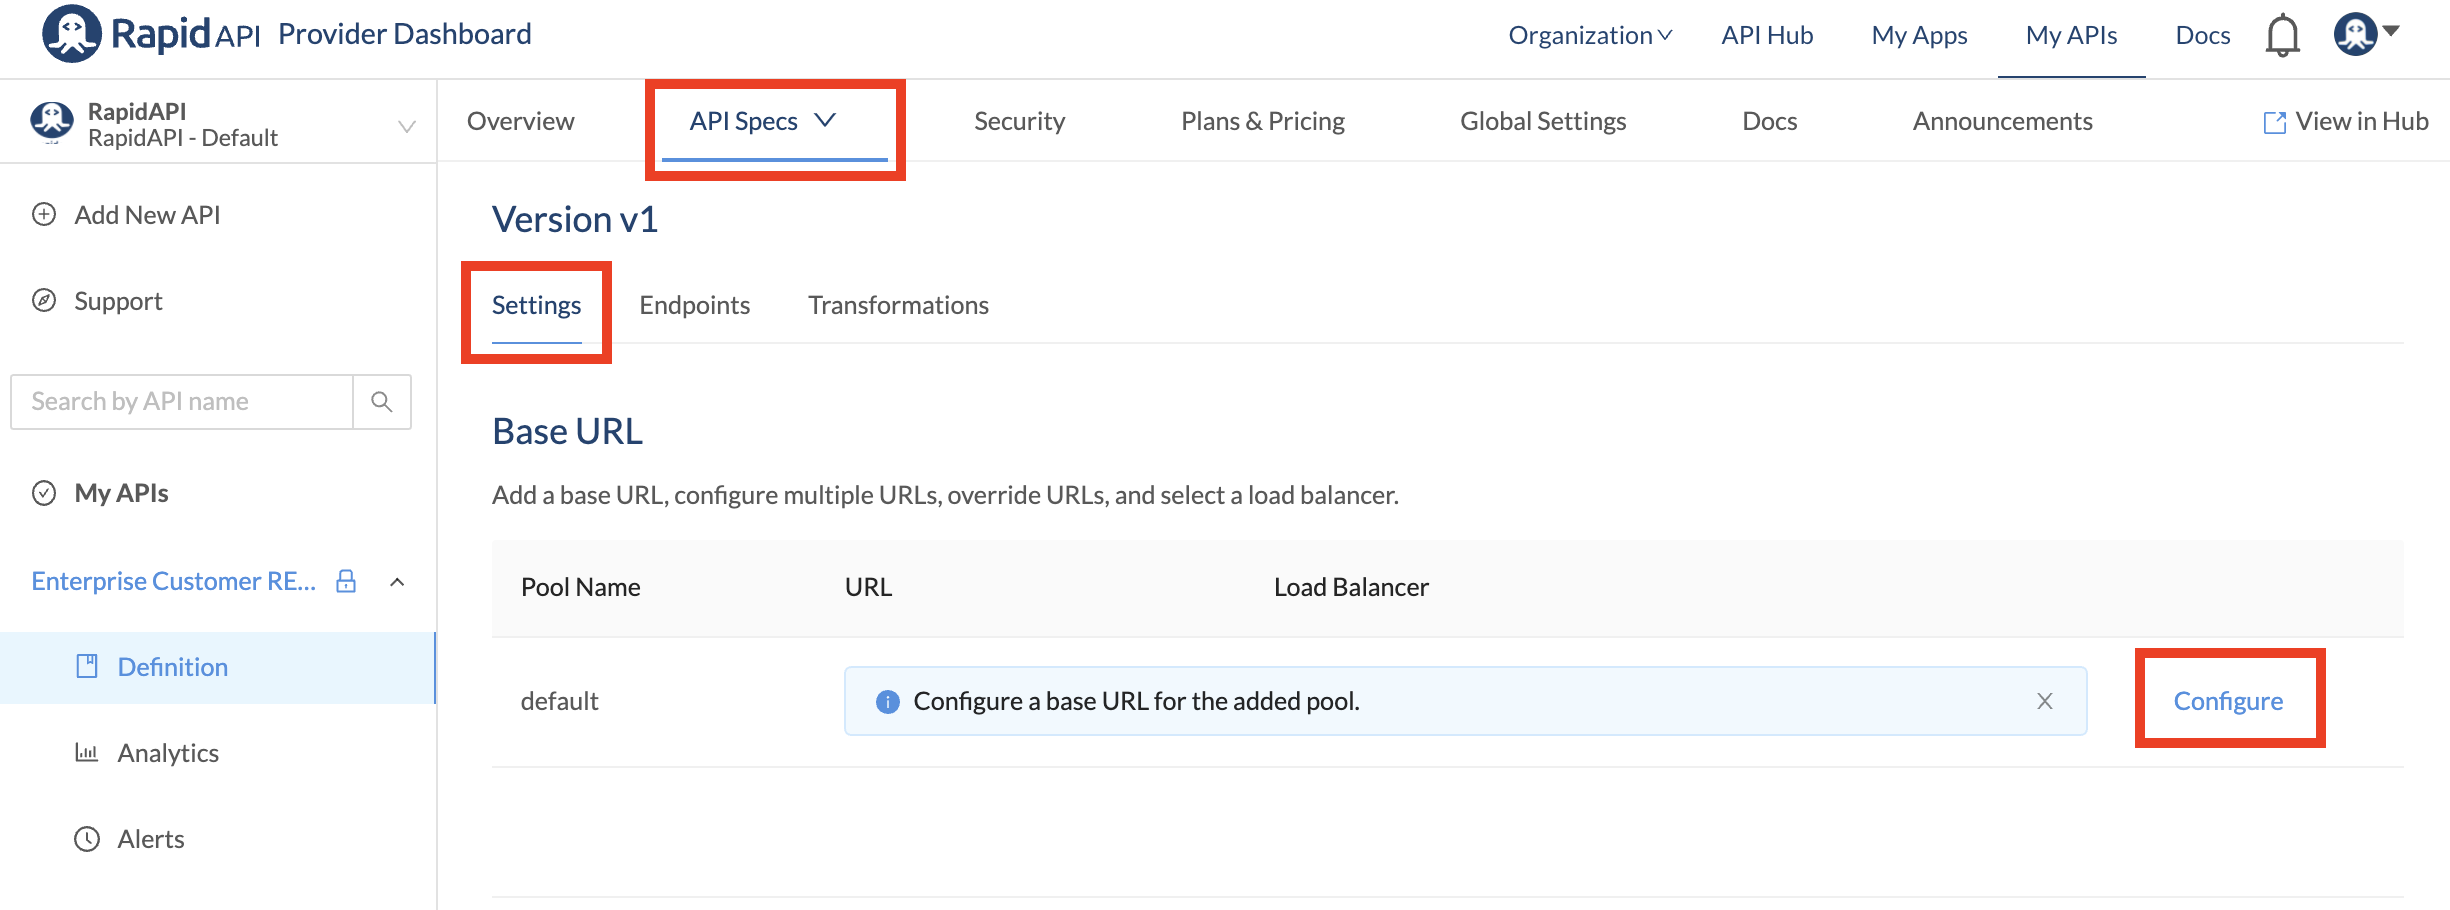Click the search magnifier icon
2450x910 pixels.
pyautogui.click(x=382, y=402)
